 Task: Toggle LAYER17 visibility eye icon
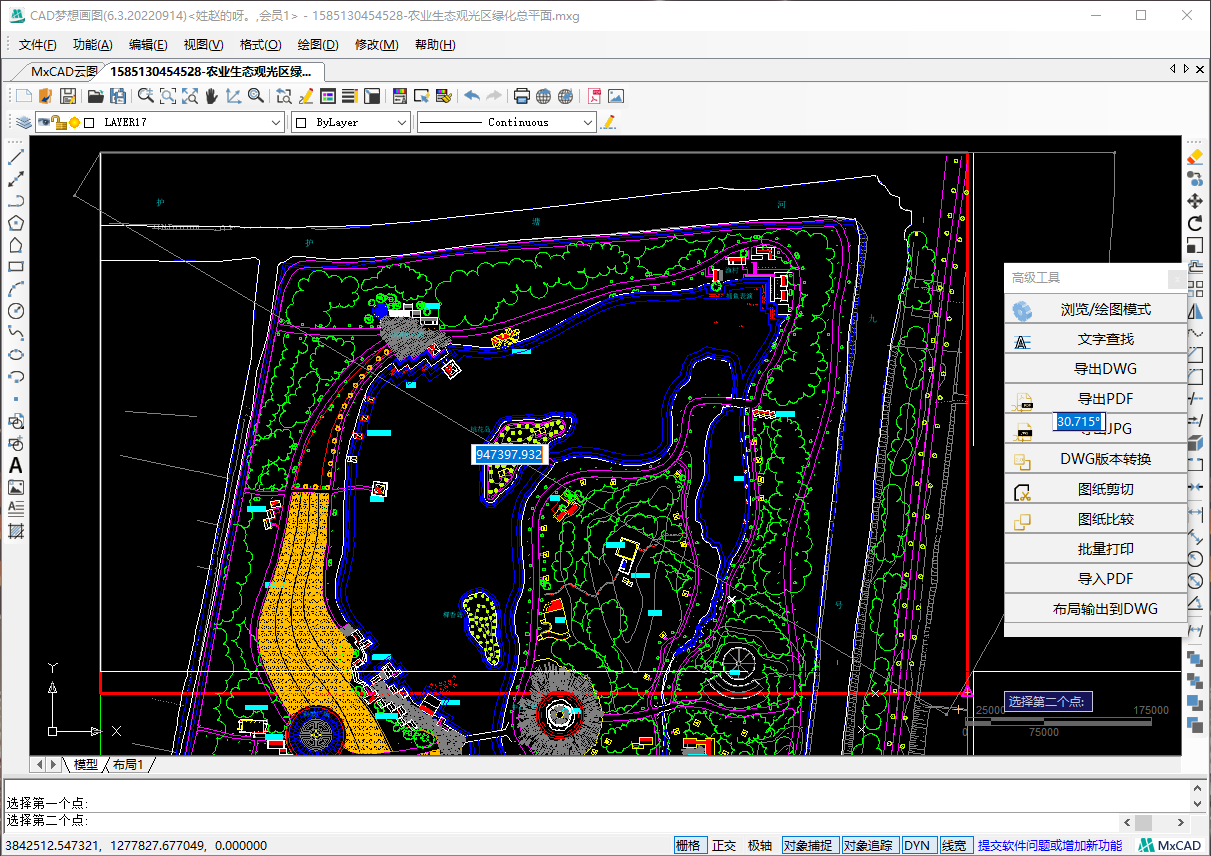click(44, 122)
